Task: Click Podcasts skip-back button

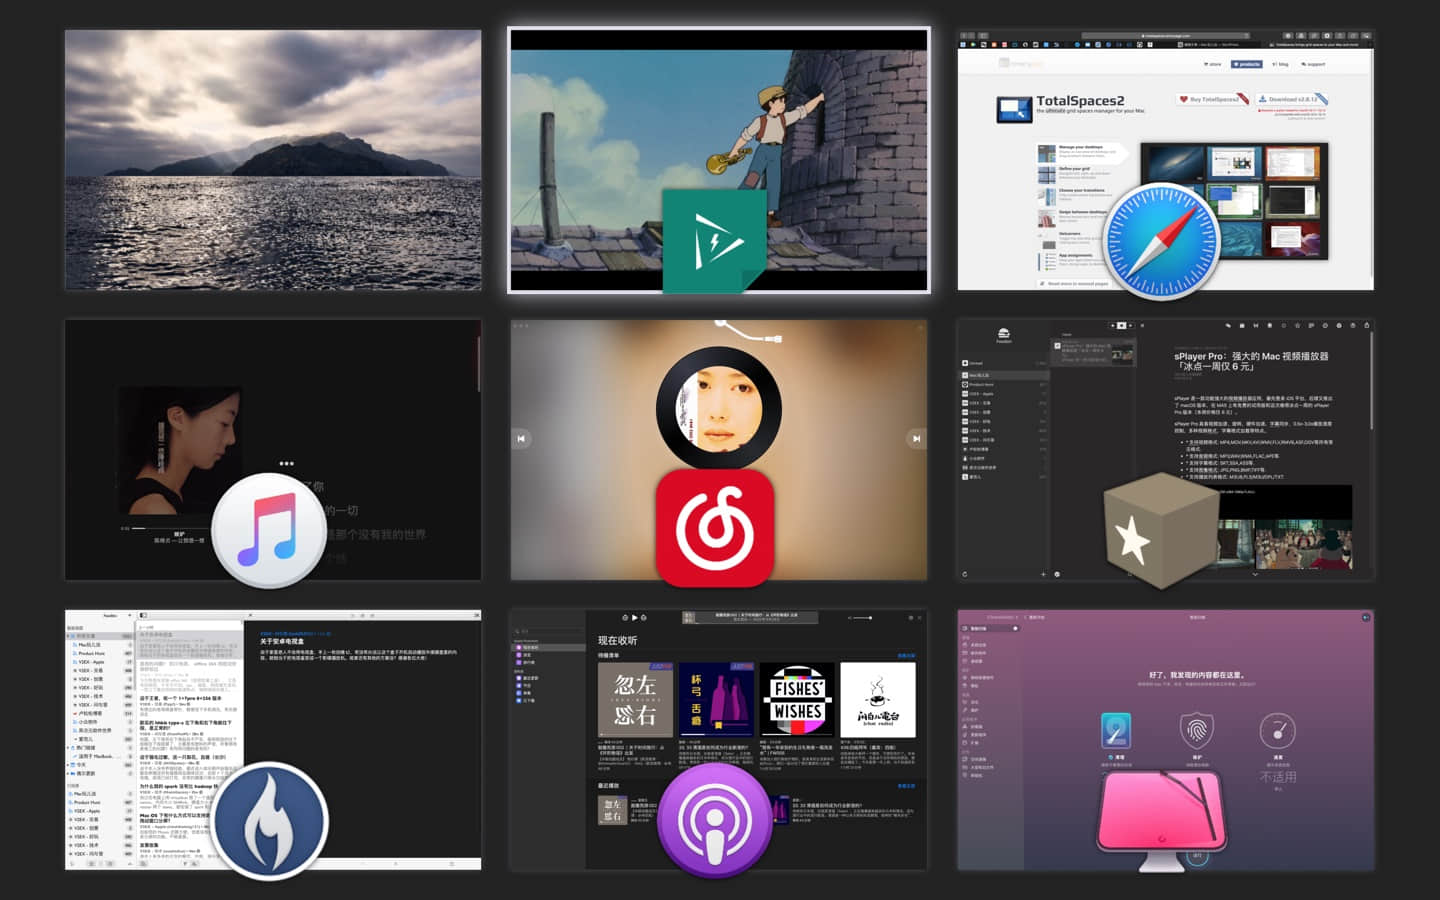Action: pyautogui.click(x=625, y=618)
